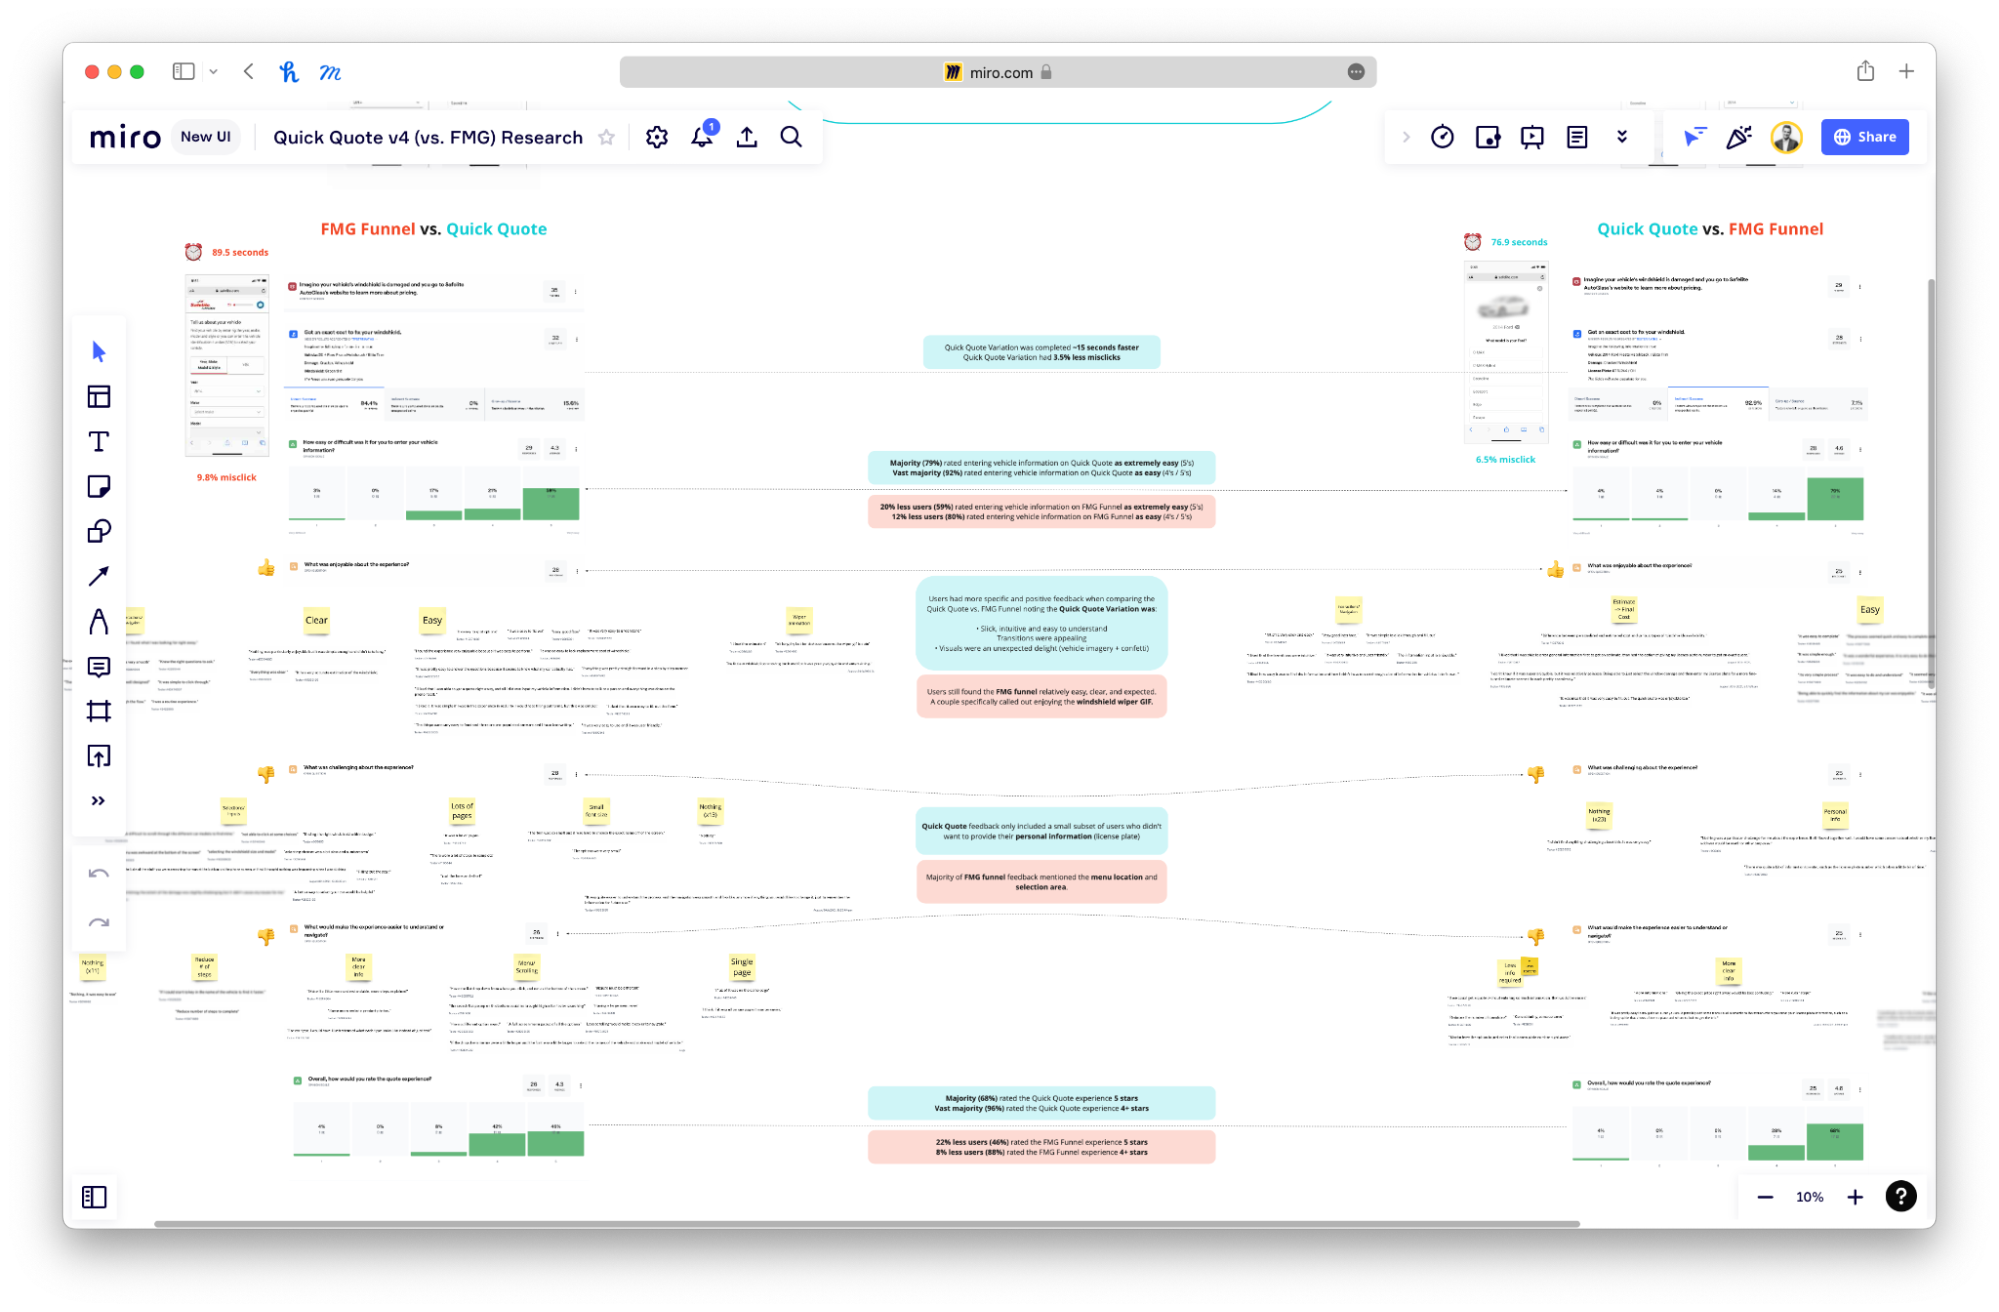Toggle collaborators' cursors visibility
This screenshot has height=1312, width=1999.
[x=1694, y=138]
